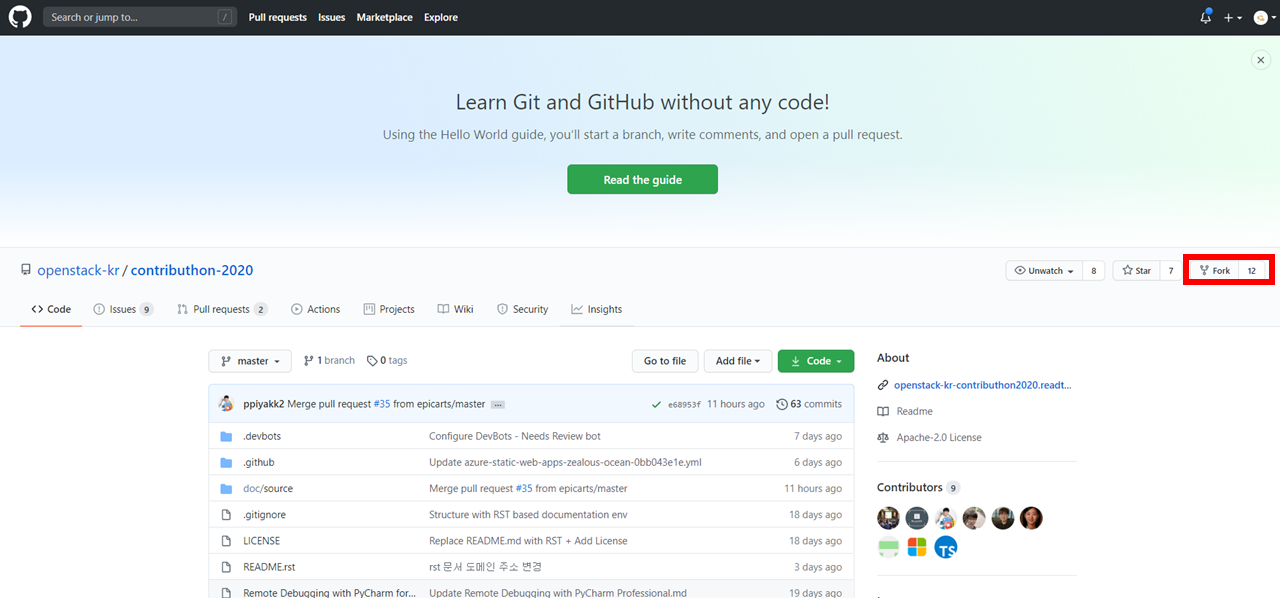This screenshot has width=1280, height=598.
Task: View the 7 stargazers count
Action: [1171, 271]
